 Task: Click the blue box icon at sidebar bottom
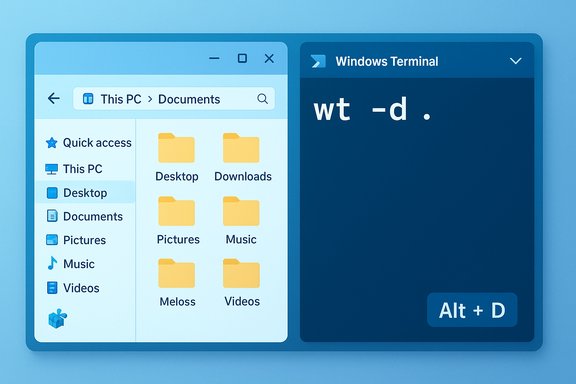[57, 318]
